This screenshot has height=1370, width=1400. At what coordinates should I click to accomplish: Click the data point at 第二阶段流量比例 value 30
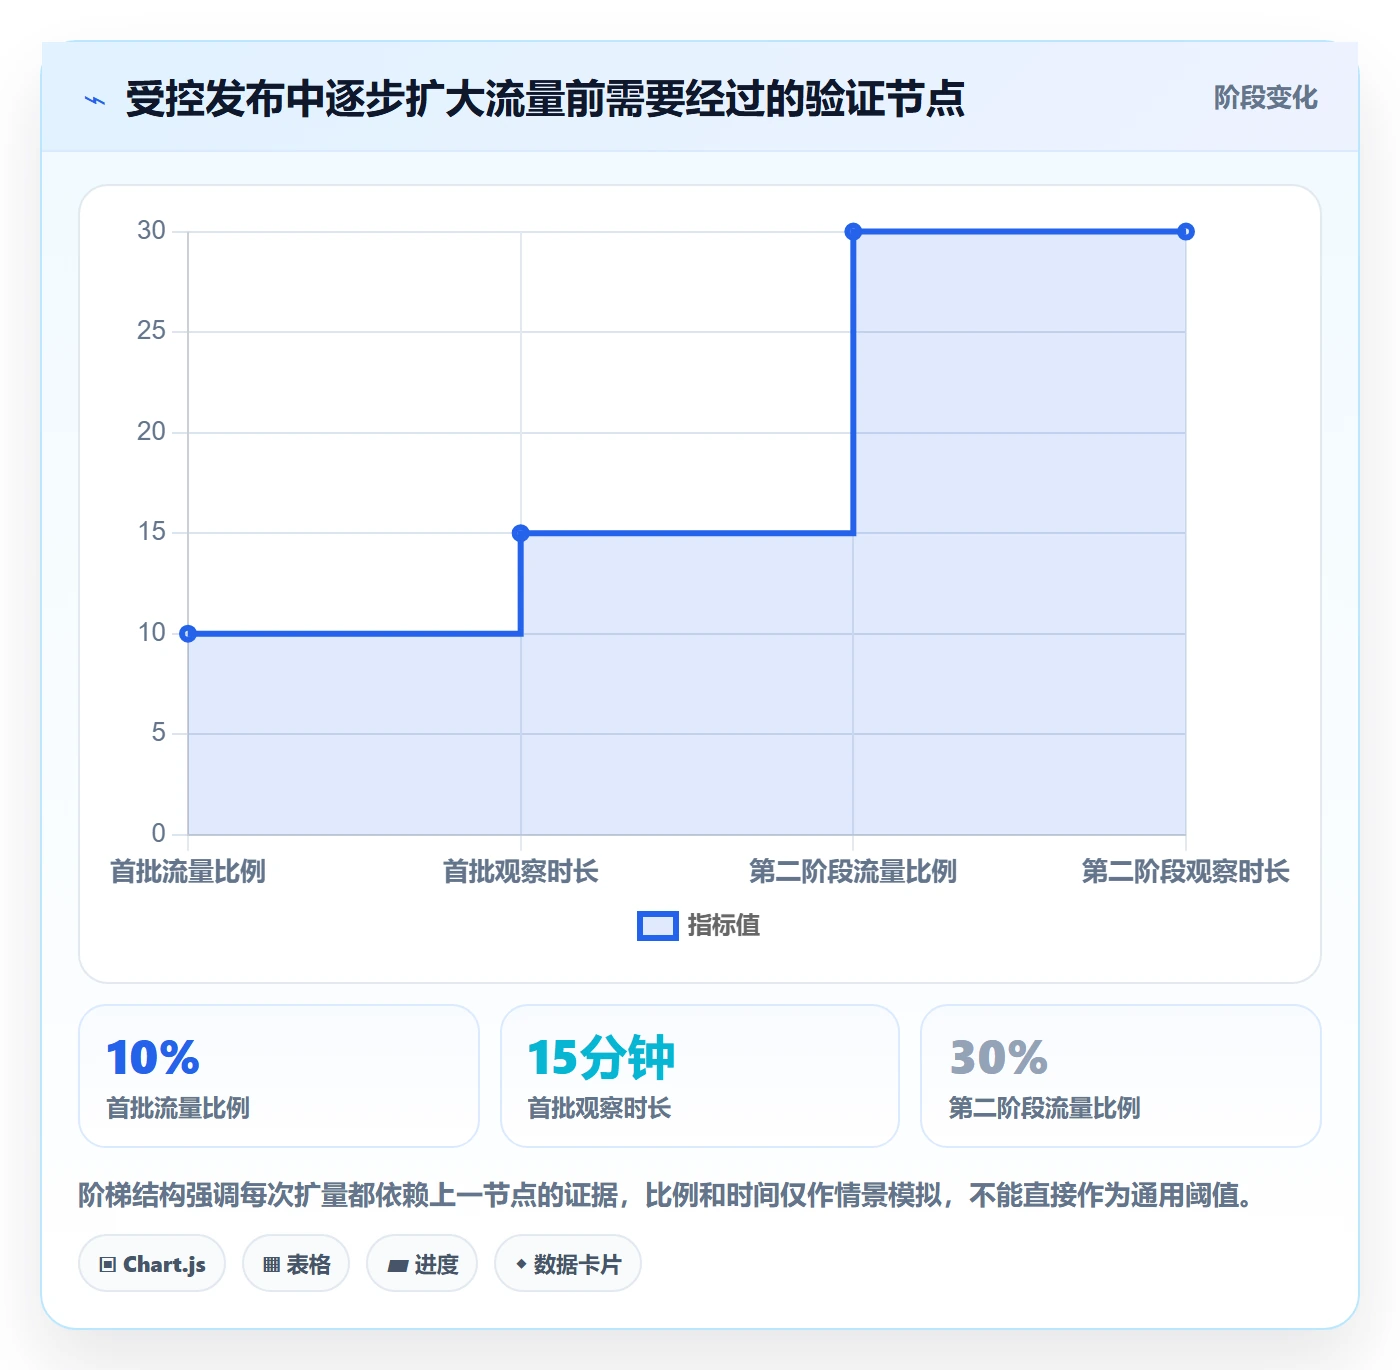[x=853, y=232]
